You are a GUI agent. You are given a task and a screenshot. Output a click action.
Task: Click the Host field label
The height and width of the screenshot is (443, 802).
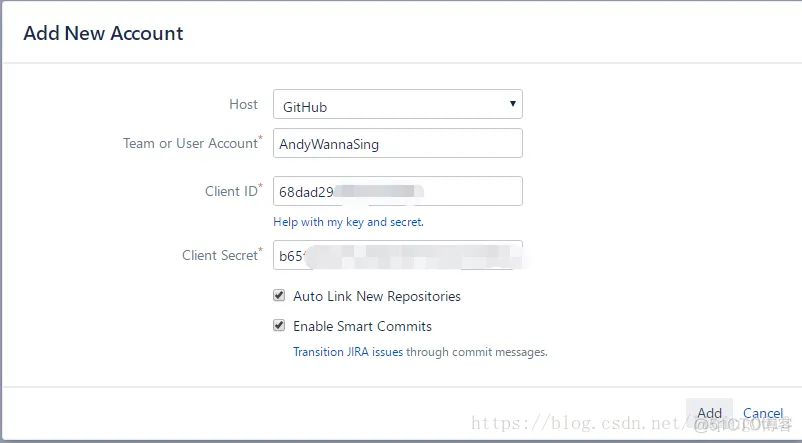pos(243,104)
